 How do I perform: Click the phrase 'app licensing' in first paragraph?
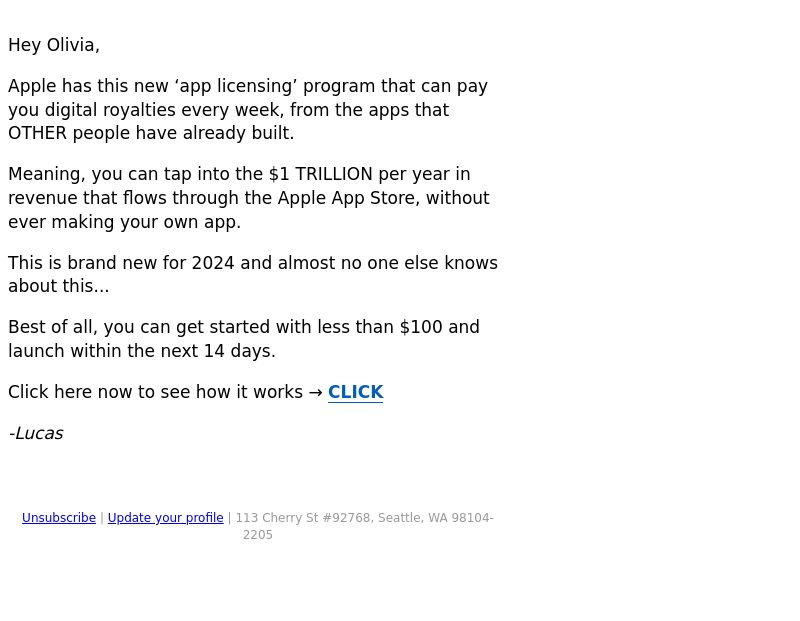click(x=236, y=86)
